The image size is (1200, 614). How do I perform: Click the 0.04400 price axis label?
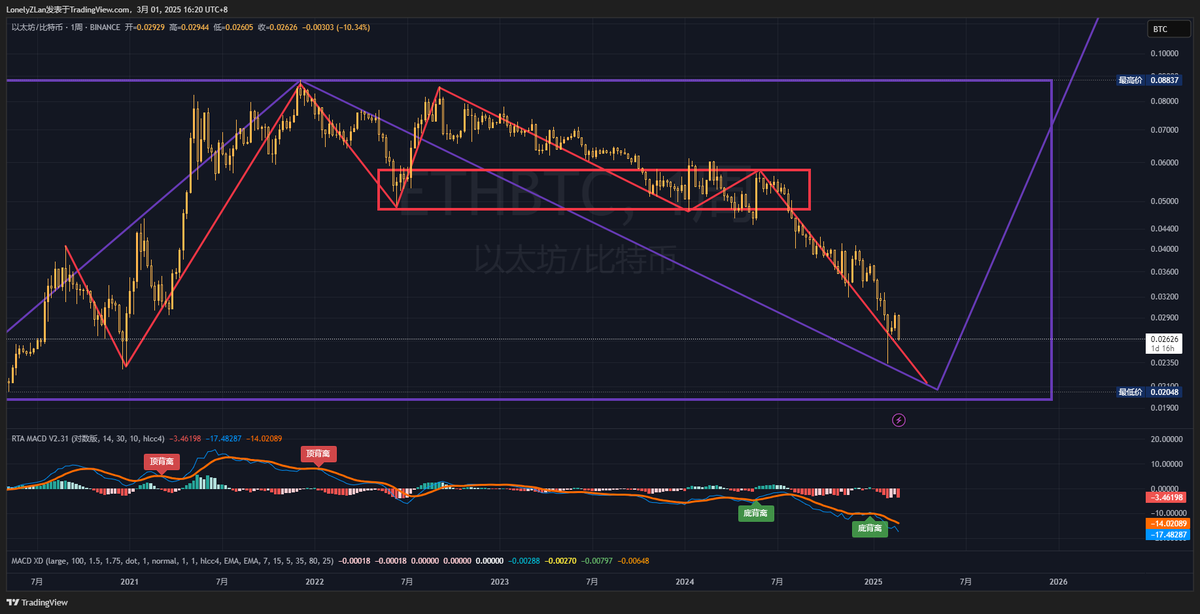point(1166,229)
